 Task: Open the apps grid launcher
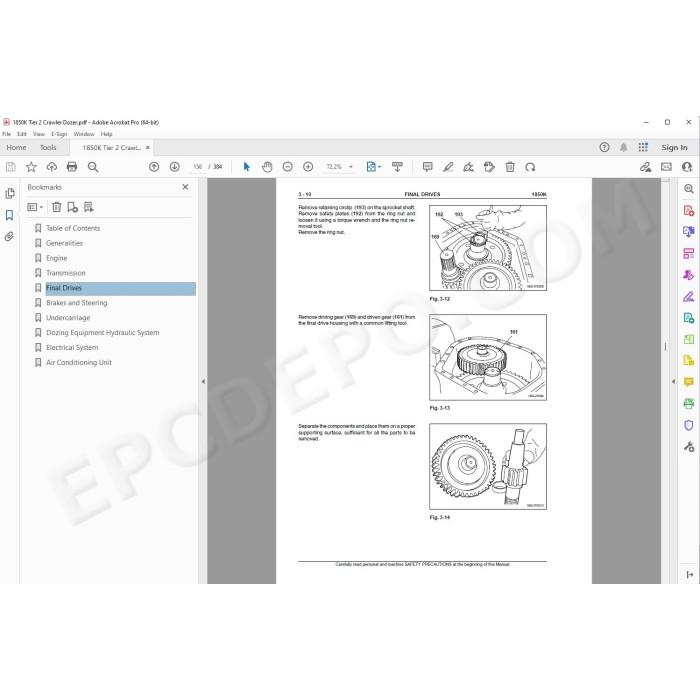(643, 147)
